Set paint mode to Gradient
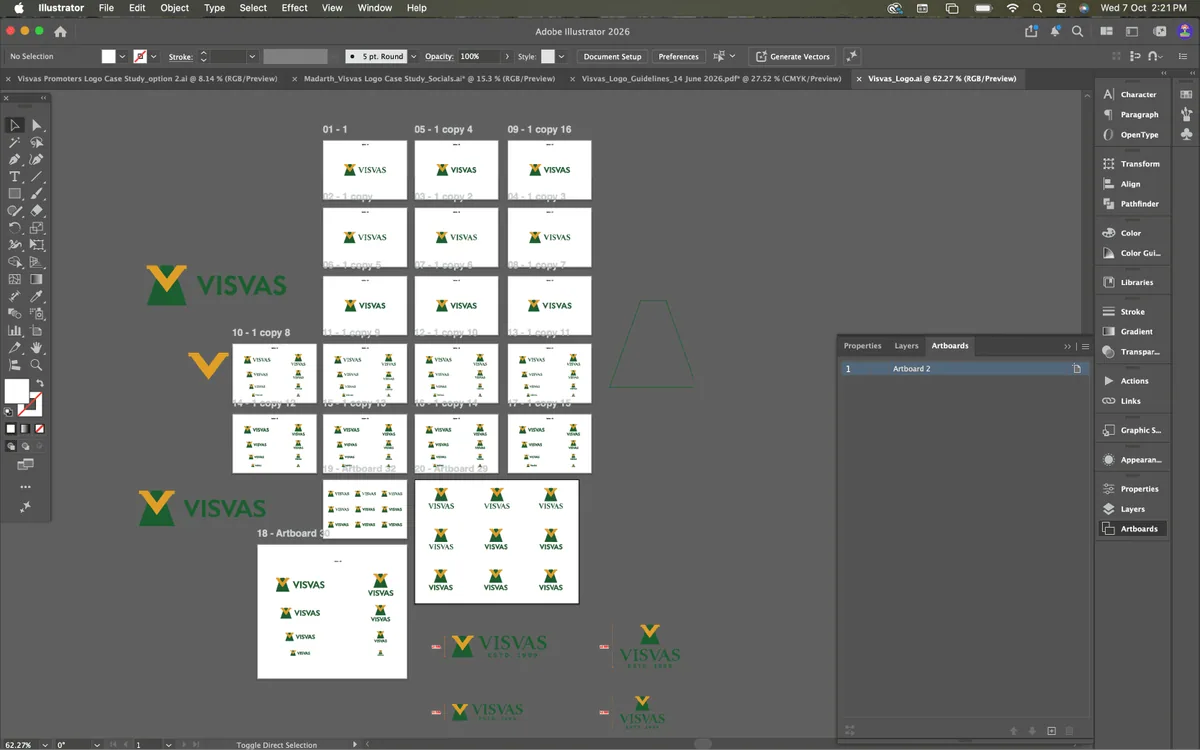 click(x=25, y=428)
